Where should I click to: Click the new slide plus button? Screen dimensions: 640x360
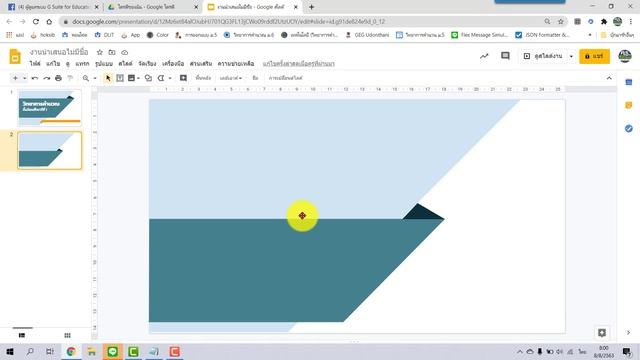(15, 78)
